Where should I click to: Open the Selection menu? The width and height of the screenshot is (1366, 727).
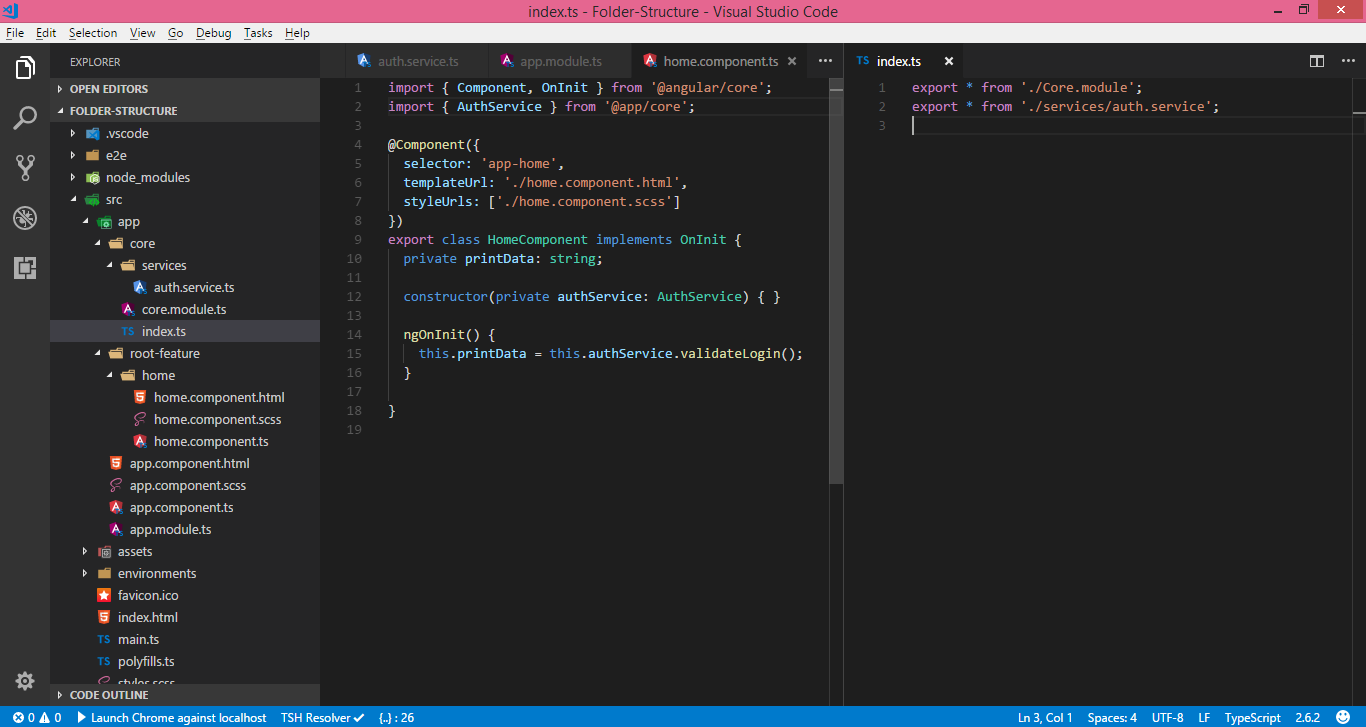(x=93, y=33)
